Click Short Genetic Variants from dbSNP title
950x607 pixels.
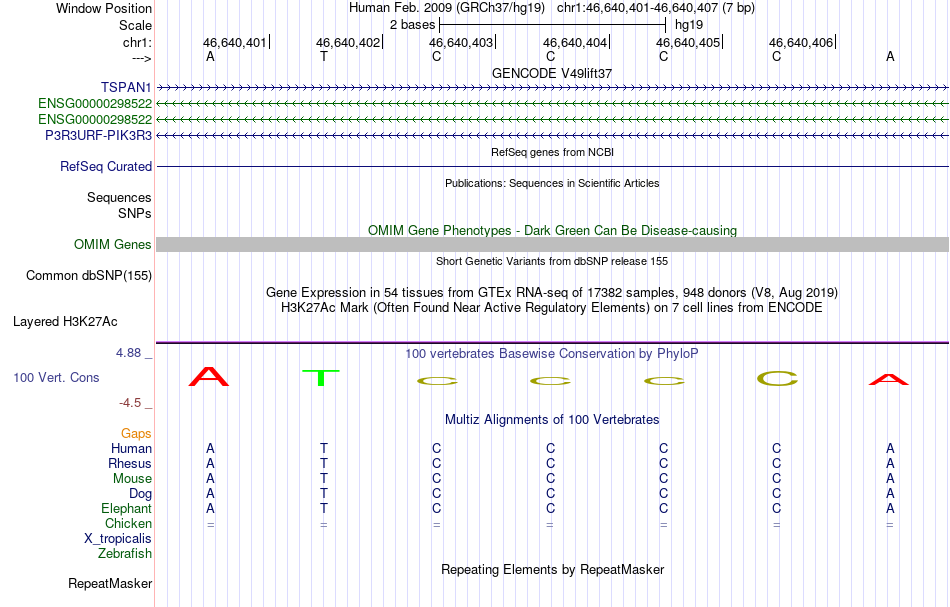pos(552,262)
